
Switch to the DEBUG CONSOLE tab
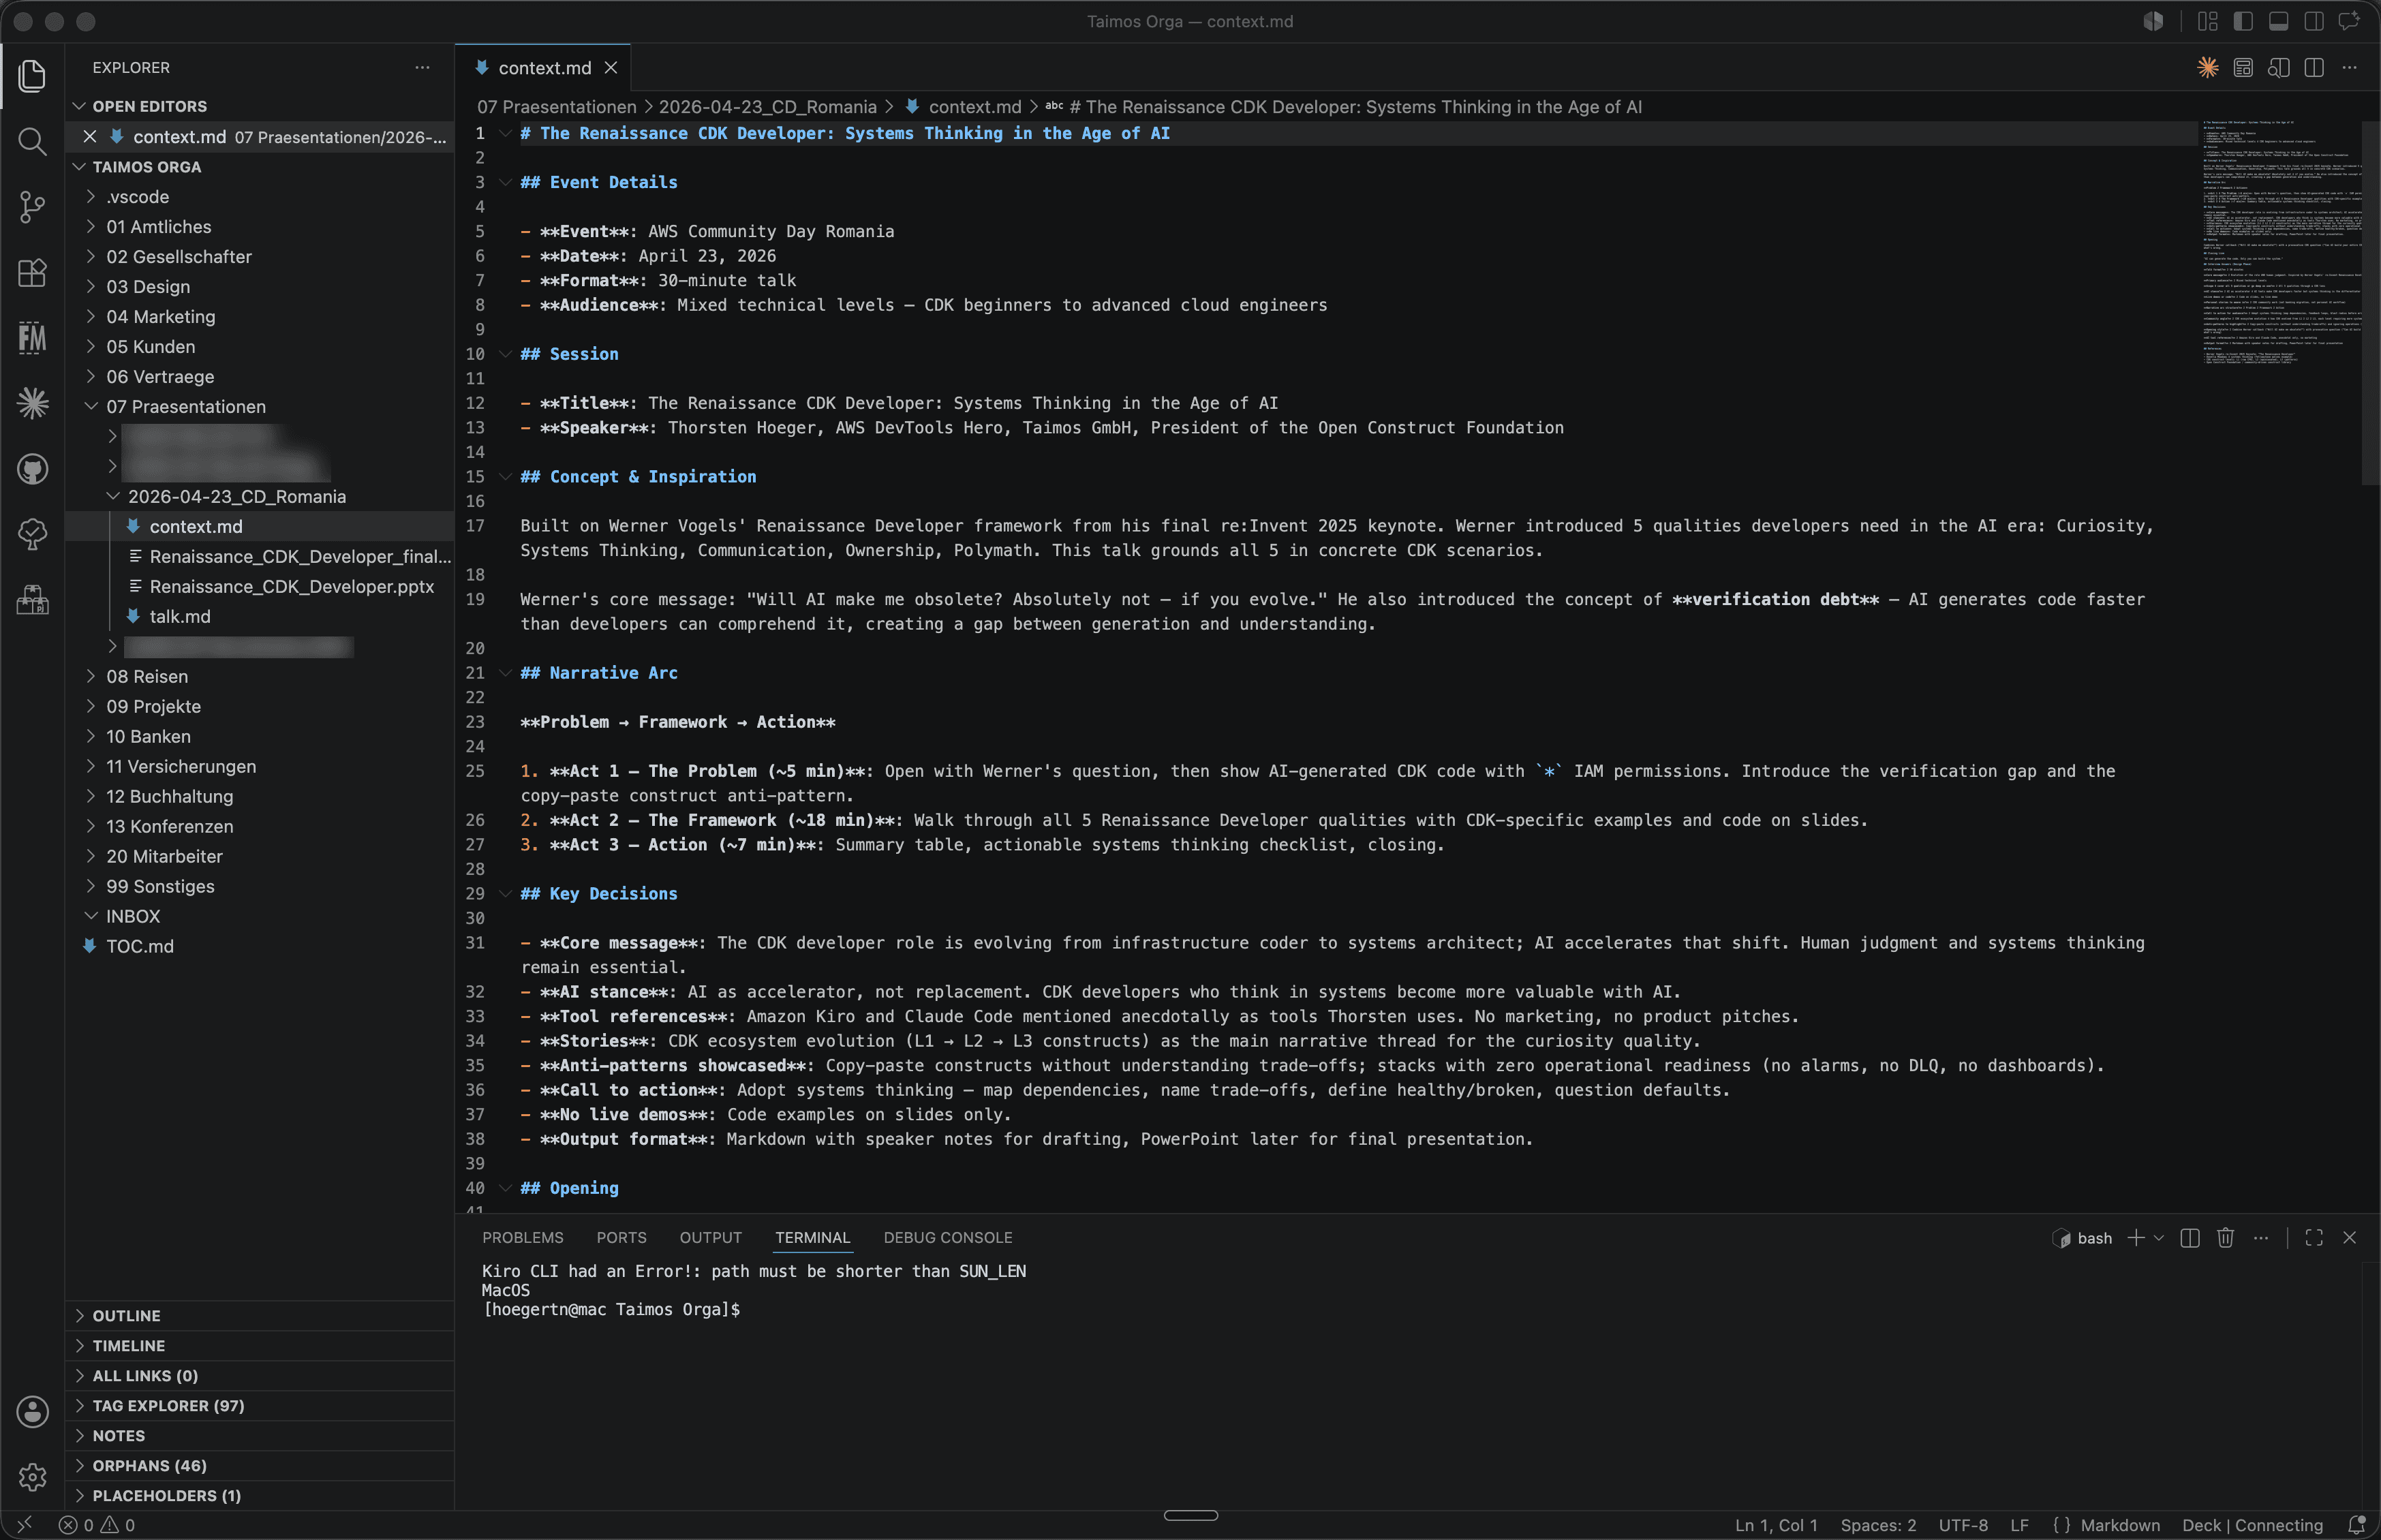tap(948, 1238)
